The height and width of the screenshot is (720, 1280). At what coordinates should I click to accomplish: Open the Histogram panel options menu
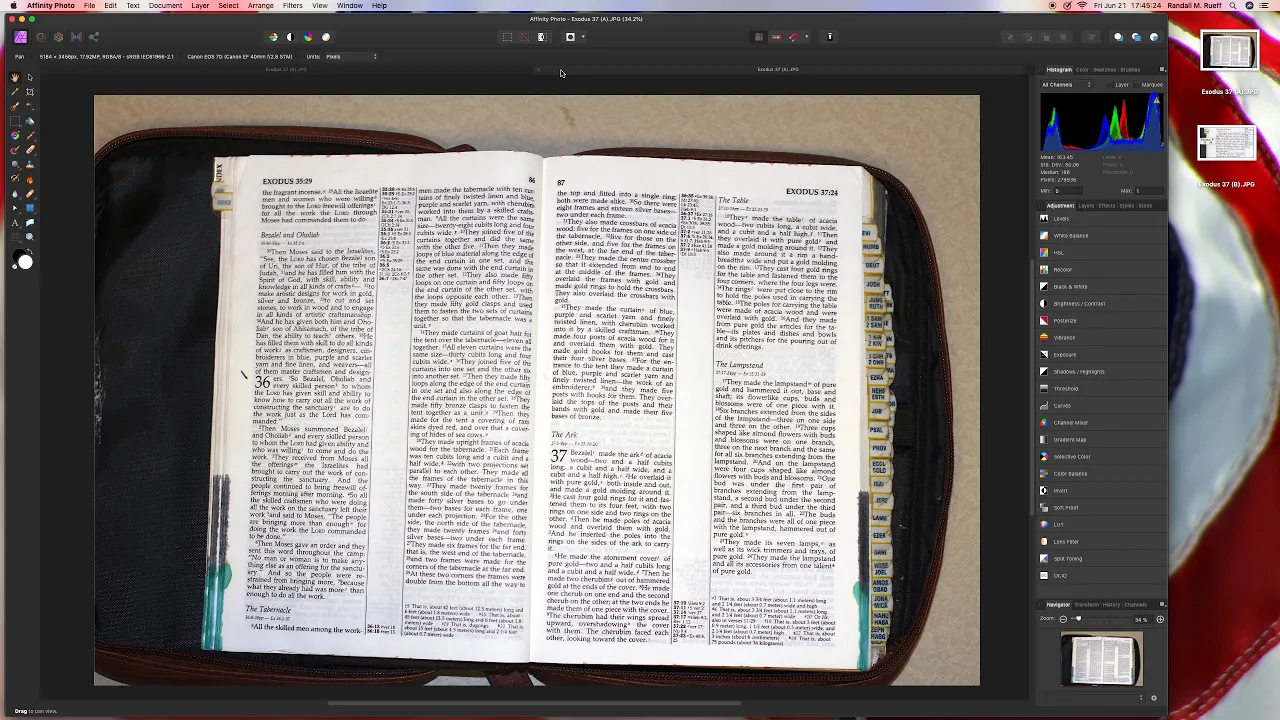(x=1162, y=70)
